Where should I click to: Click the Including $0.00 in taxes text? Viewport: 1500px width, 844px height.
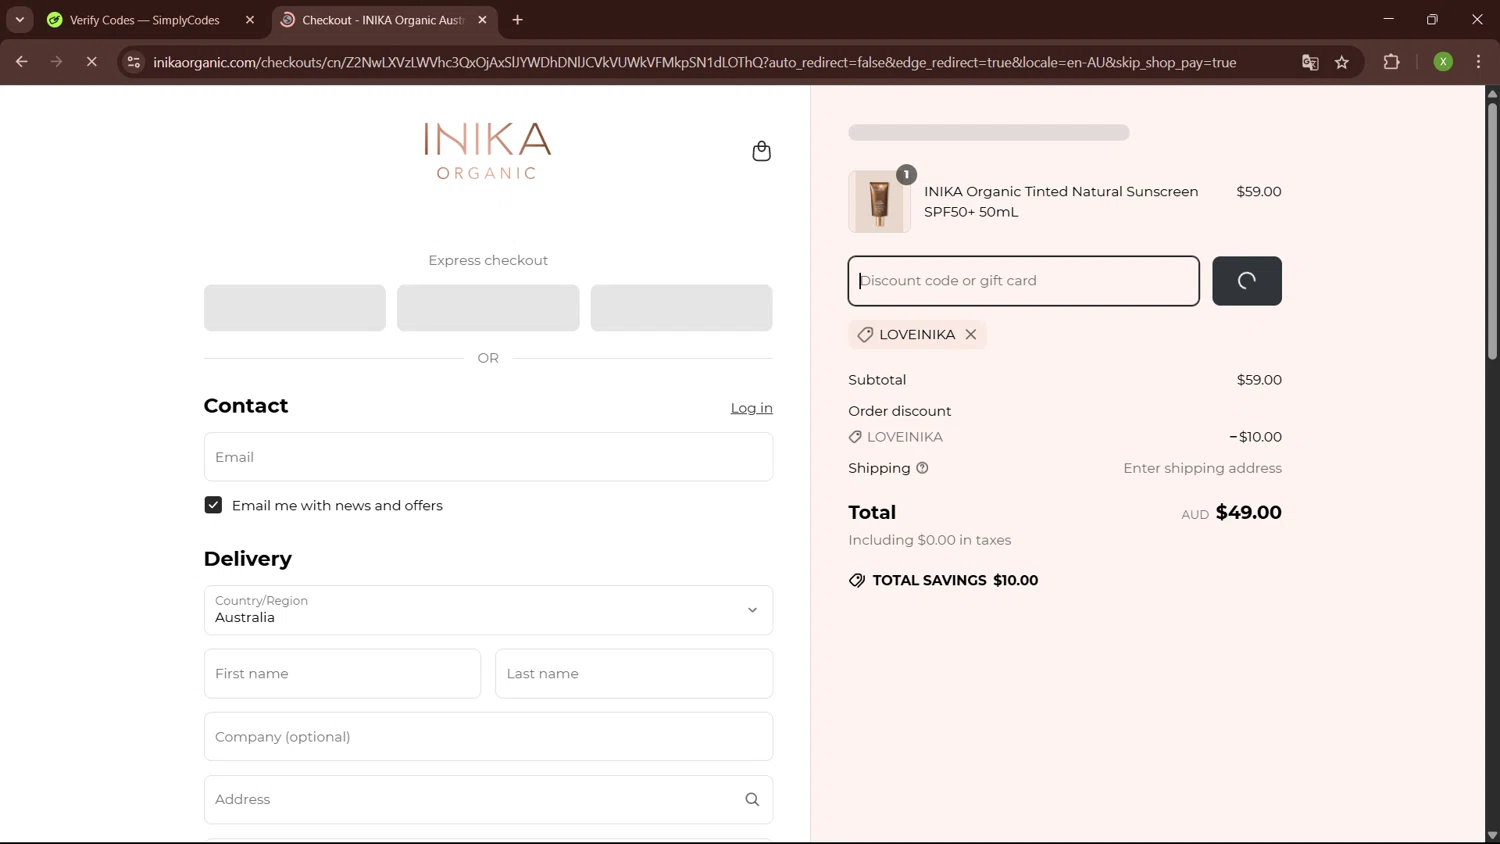tap(929, 540)
